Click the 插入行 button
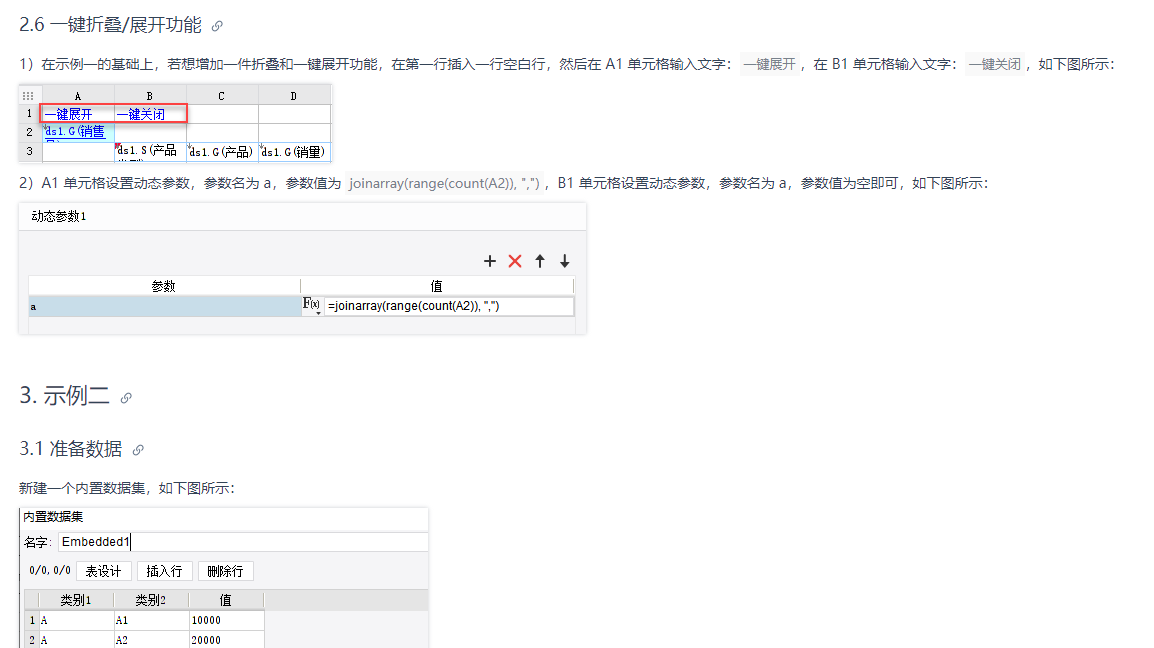This screenshot has width=1154, height=648. click(x=164, y=571)
